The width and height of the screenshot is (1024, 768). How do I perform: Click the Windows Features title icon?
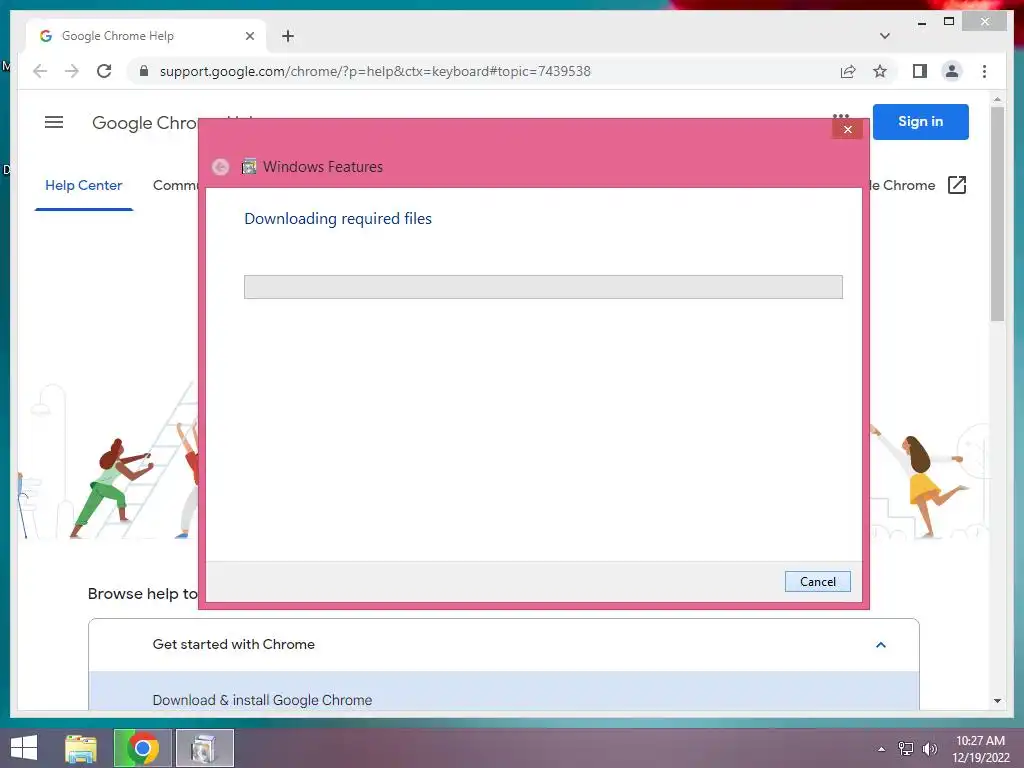click(249, 167)
